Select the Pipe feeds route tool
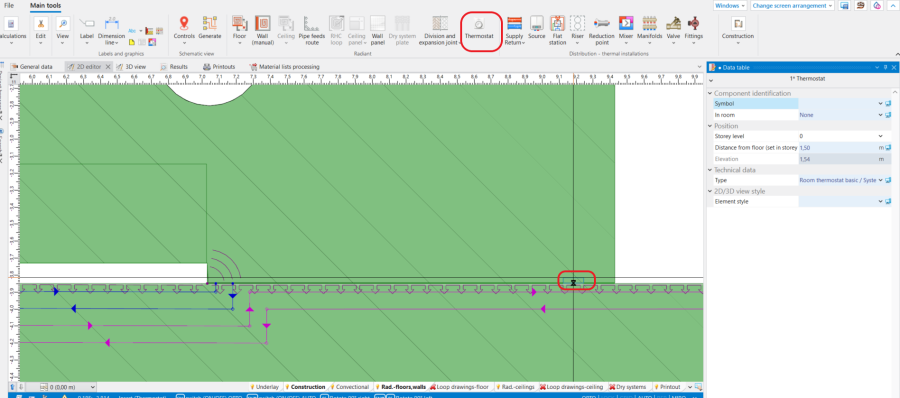The width and height of the screenshot is (900, 398). 312,29
